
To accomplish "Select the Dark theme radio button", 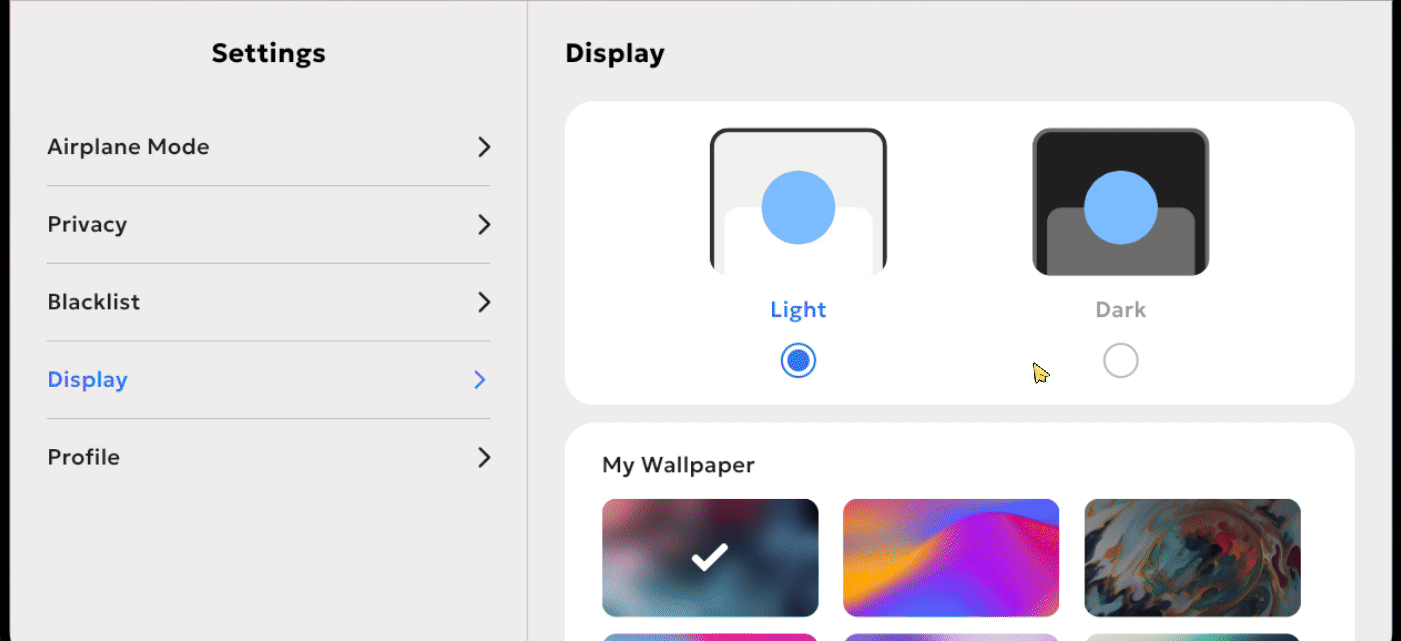I will click(x=1120, y=360).
